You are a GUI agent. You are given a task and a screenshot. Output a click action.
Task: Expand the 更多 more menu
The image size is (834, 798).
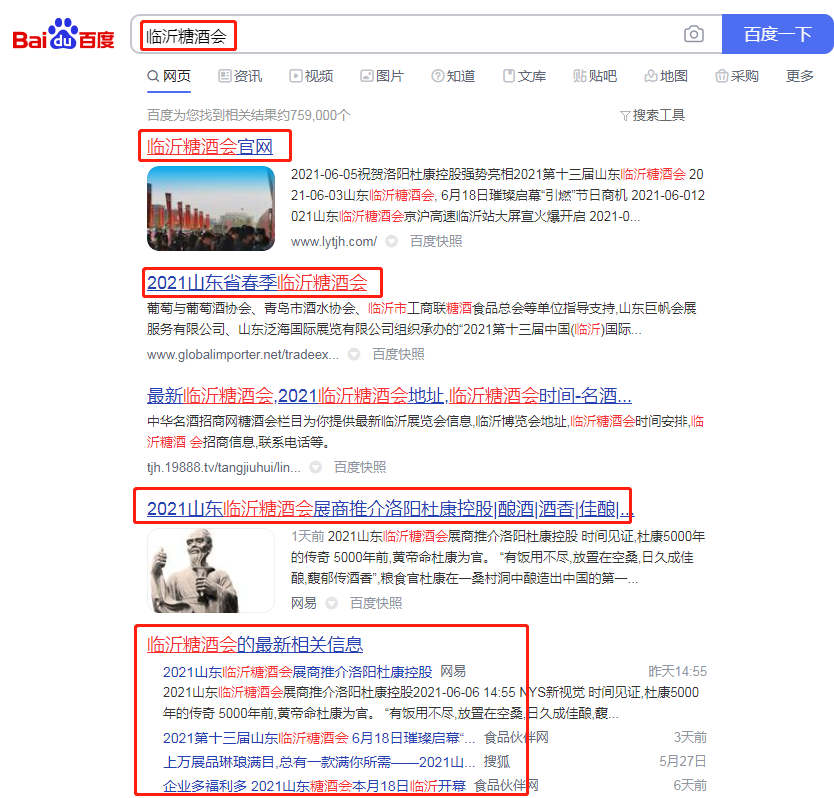pos(800,76)
